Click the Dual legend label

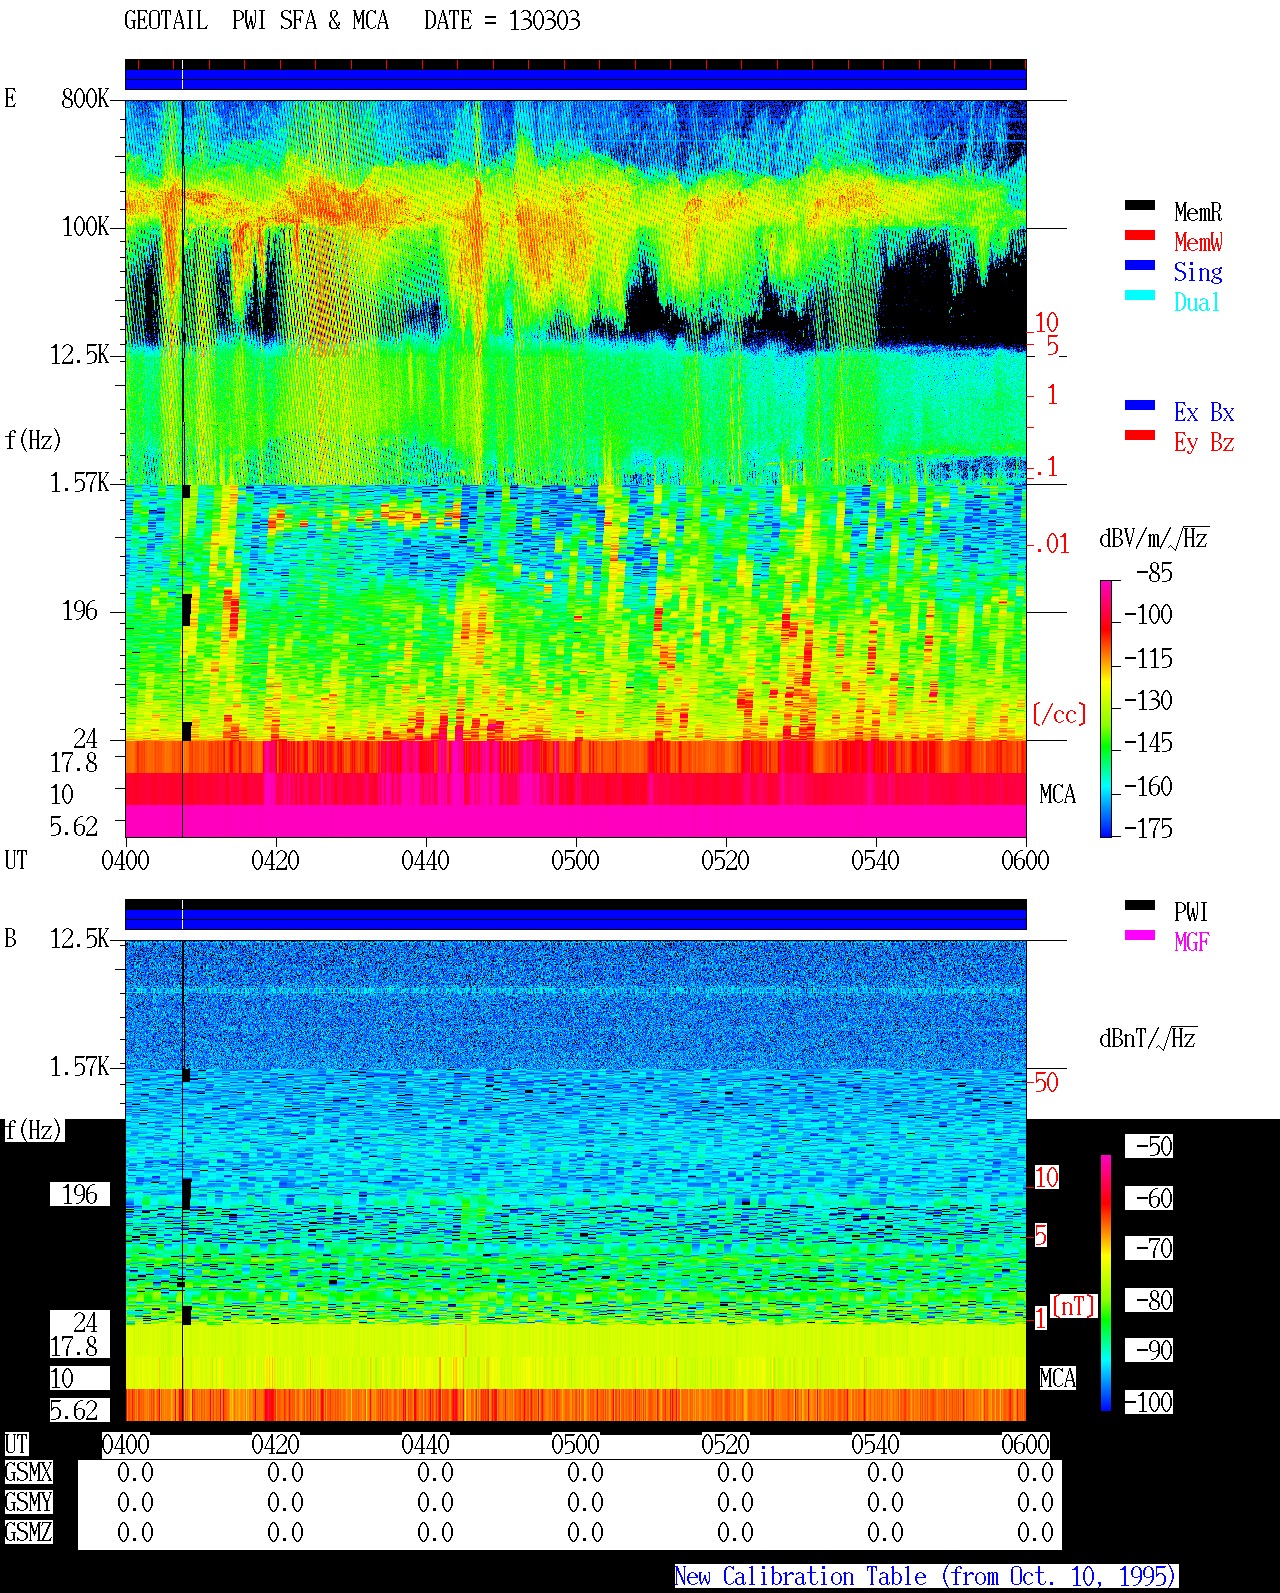point(1198,302)
